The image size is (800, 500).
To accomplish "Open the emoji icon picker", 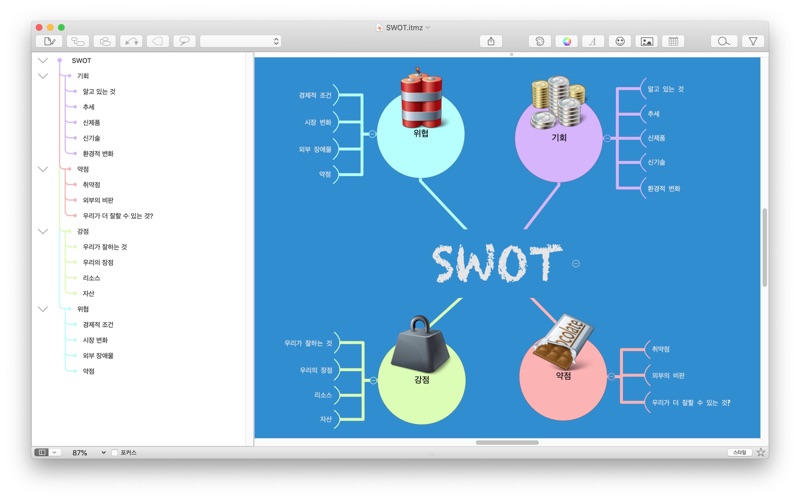I will 620,41.
